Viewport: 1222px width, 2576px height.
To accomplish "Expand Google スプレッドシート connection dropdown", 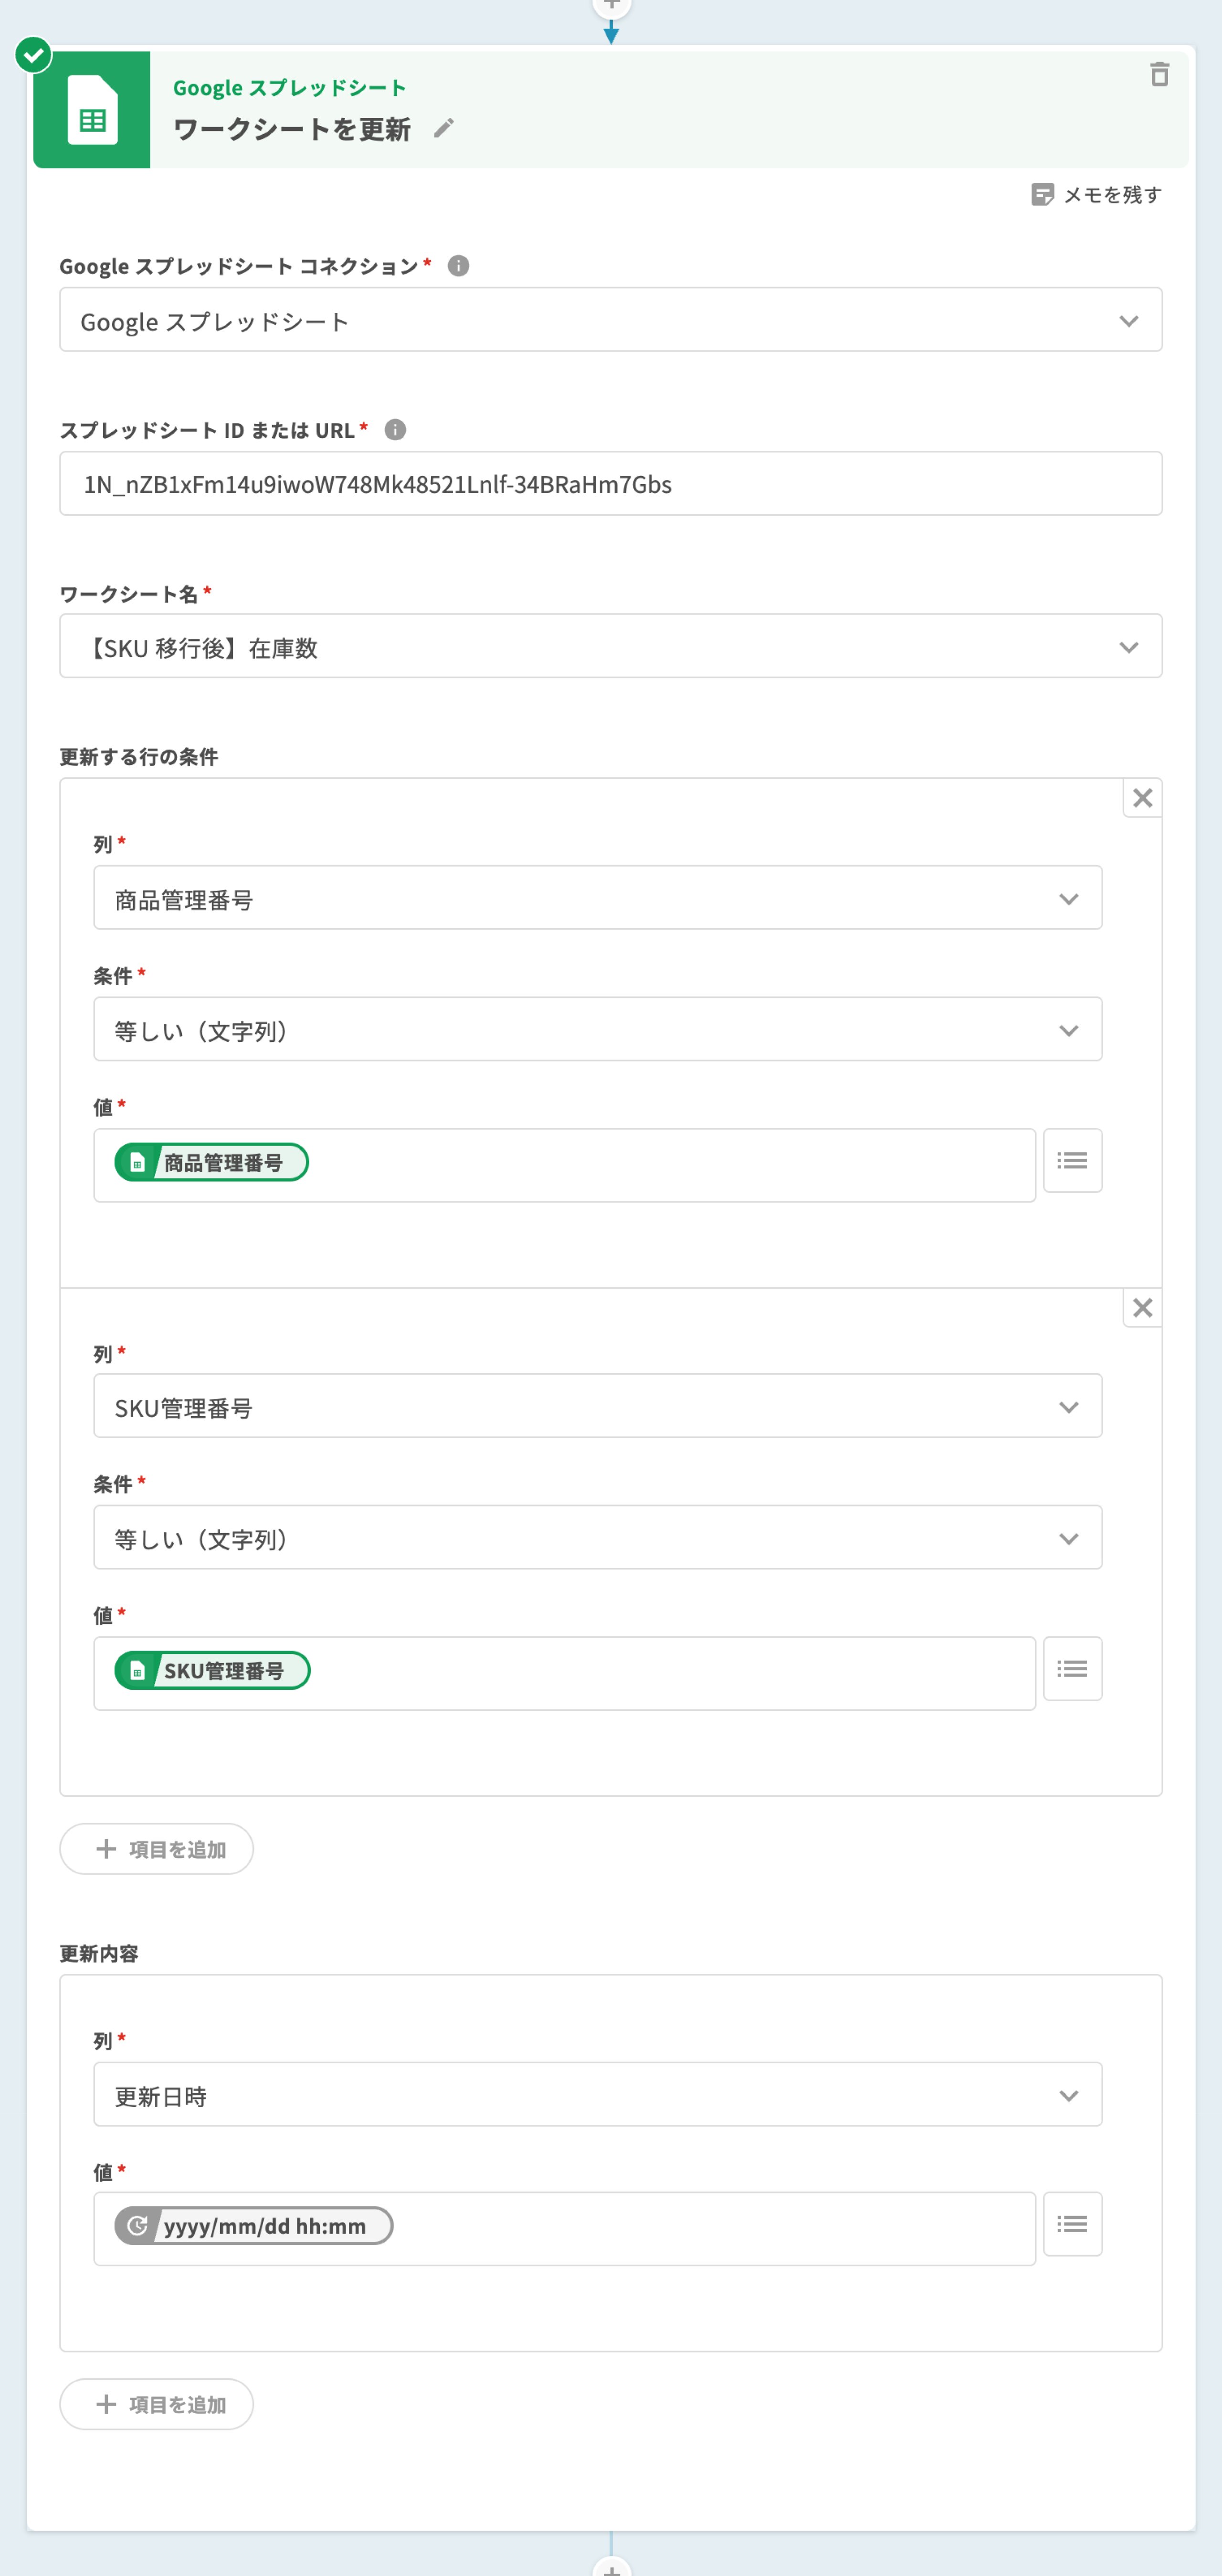I will (610, 320).
